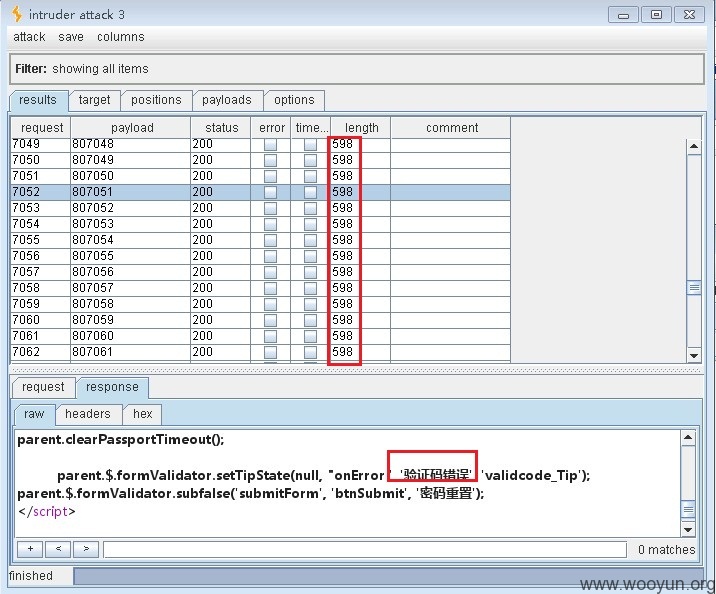Select row with payload 807060
This screenshot has width=716, height=594.
click(x=260, y=336)
